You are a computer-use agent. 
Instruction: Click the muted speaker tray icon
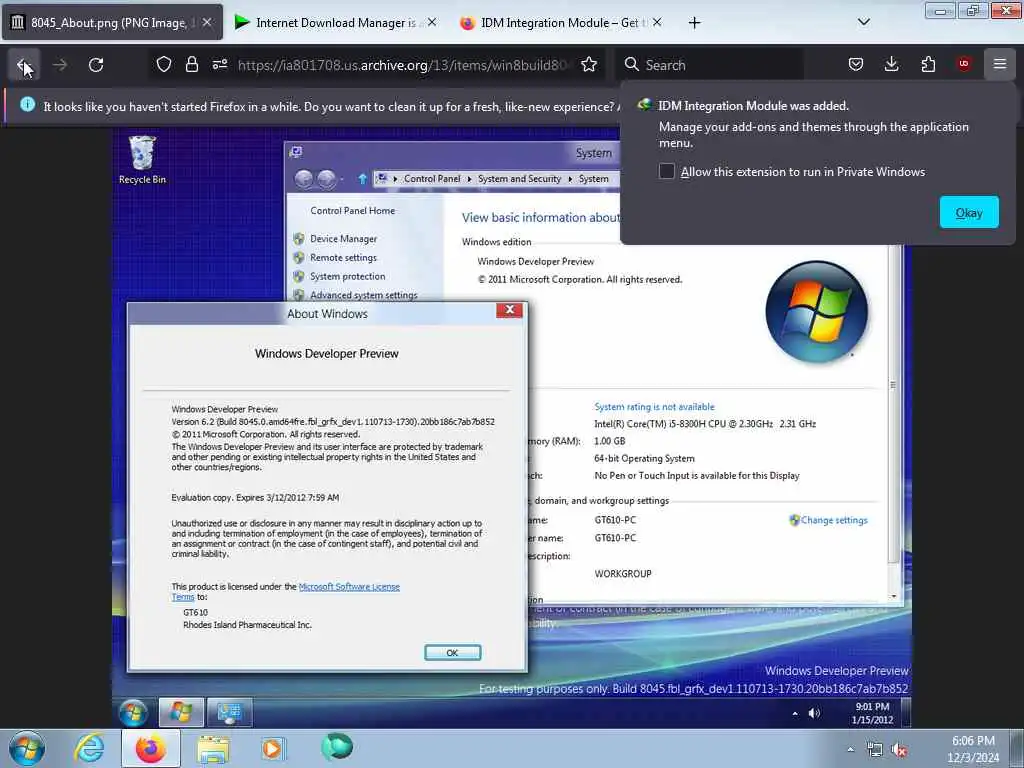tap(899, 750)
